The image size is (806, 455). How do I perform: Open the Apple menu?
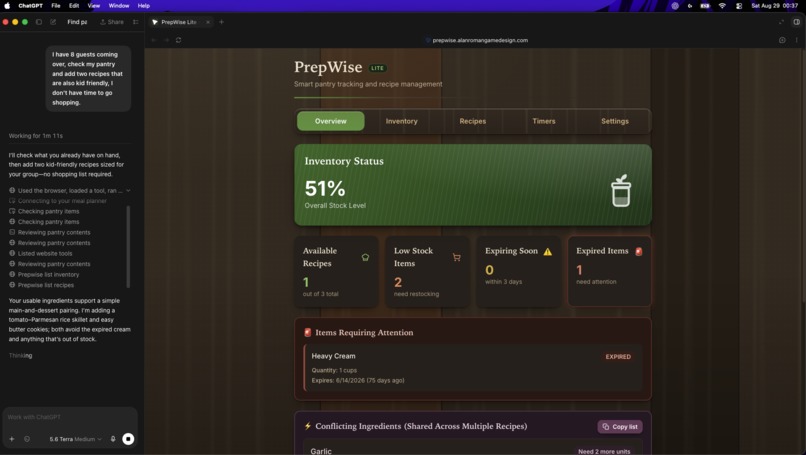point(7,6)
